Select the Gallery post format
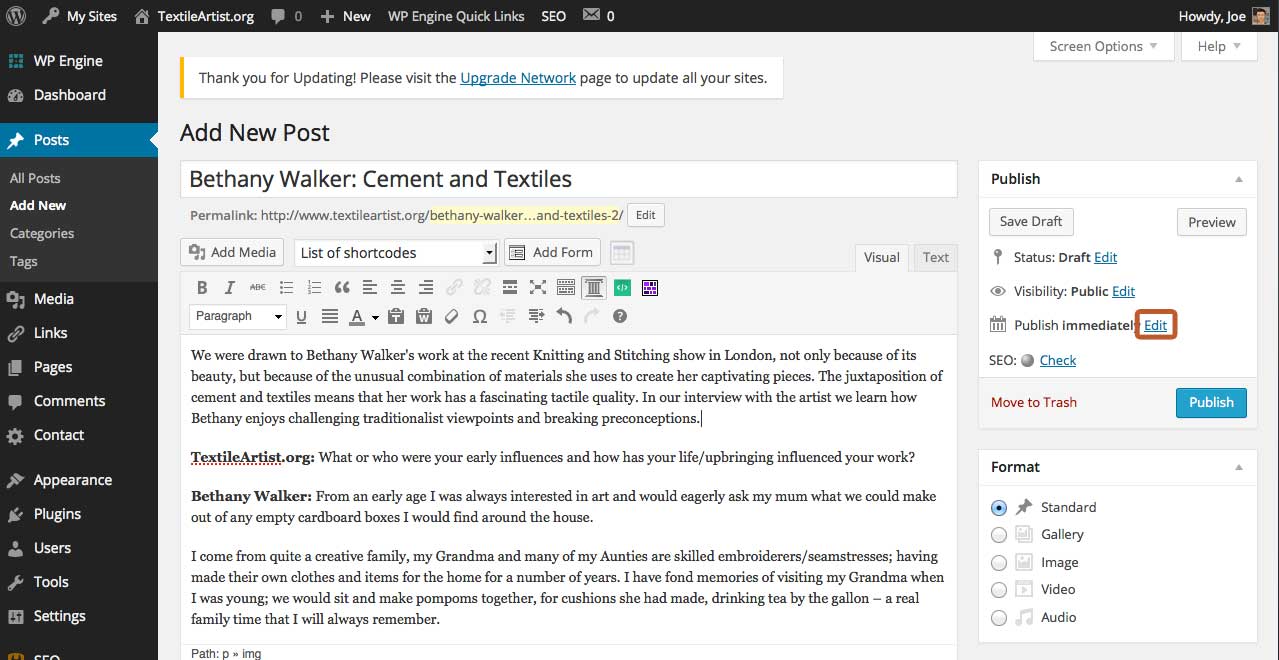The width and height of the screenshot is (1279, 660). coord(999,535)
